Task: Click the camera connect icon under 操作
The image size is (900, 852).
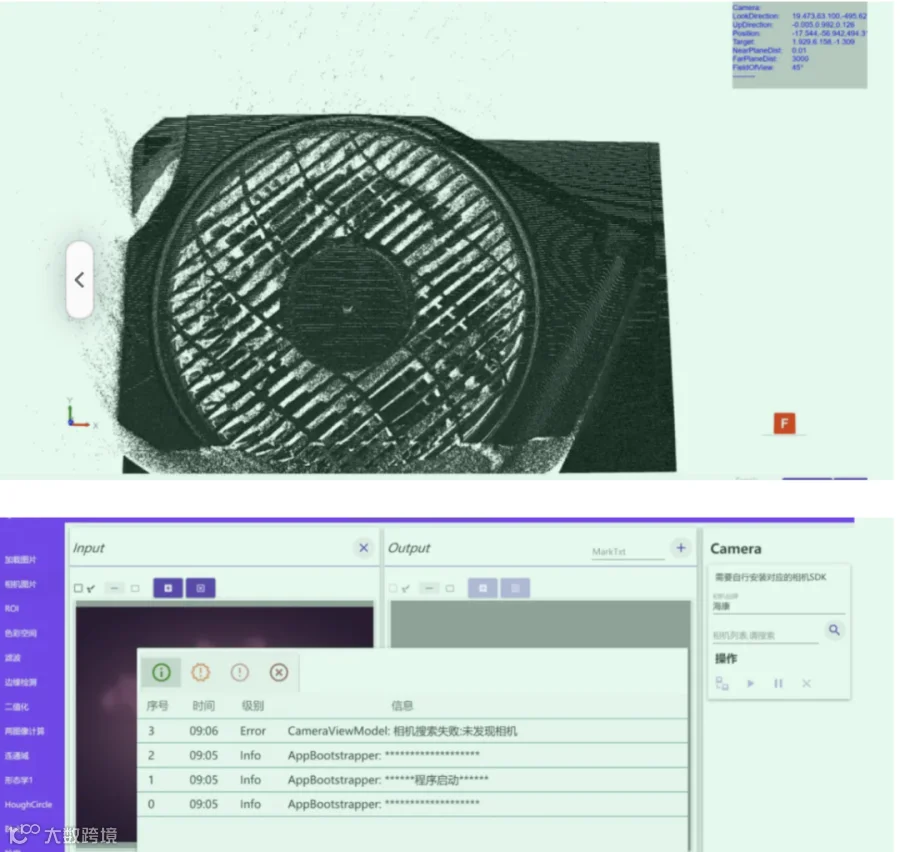Action: (x=722, y=683)
